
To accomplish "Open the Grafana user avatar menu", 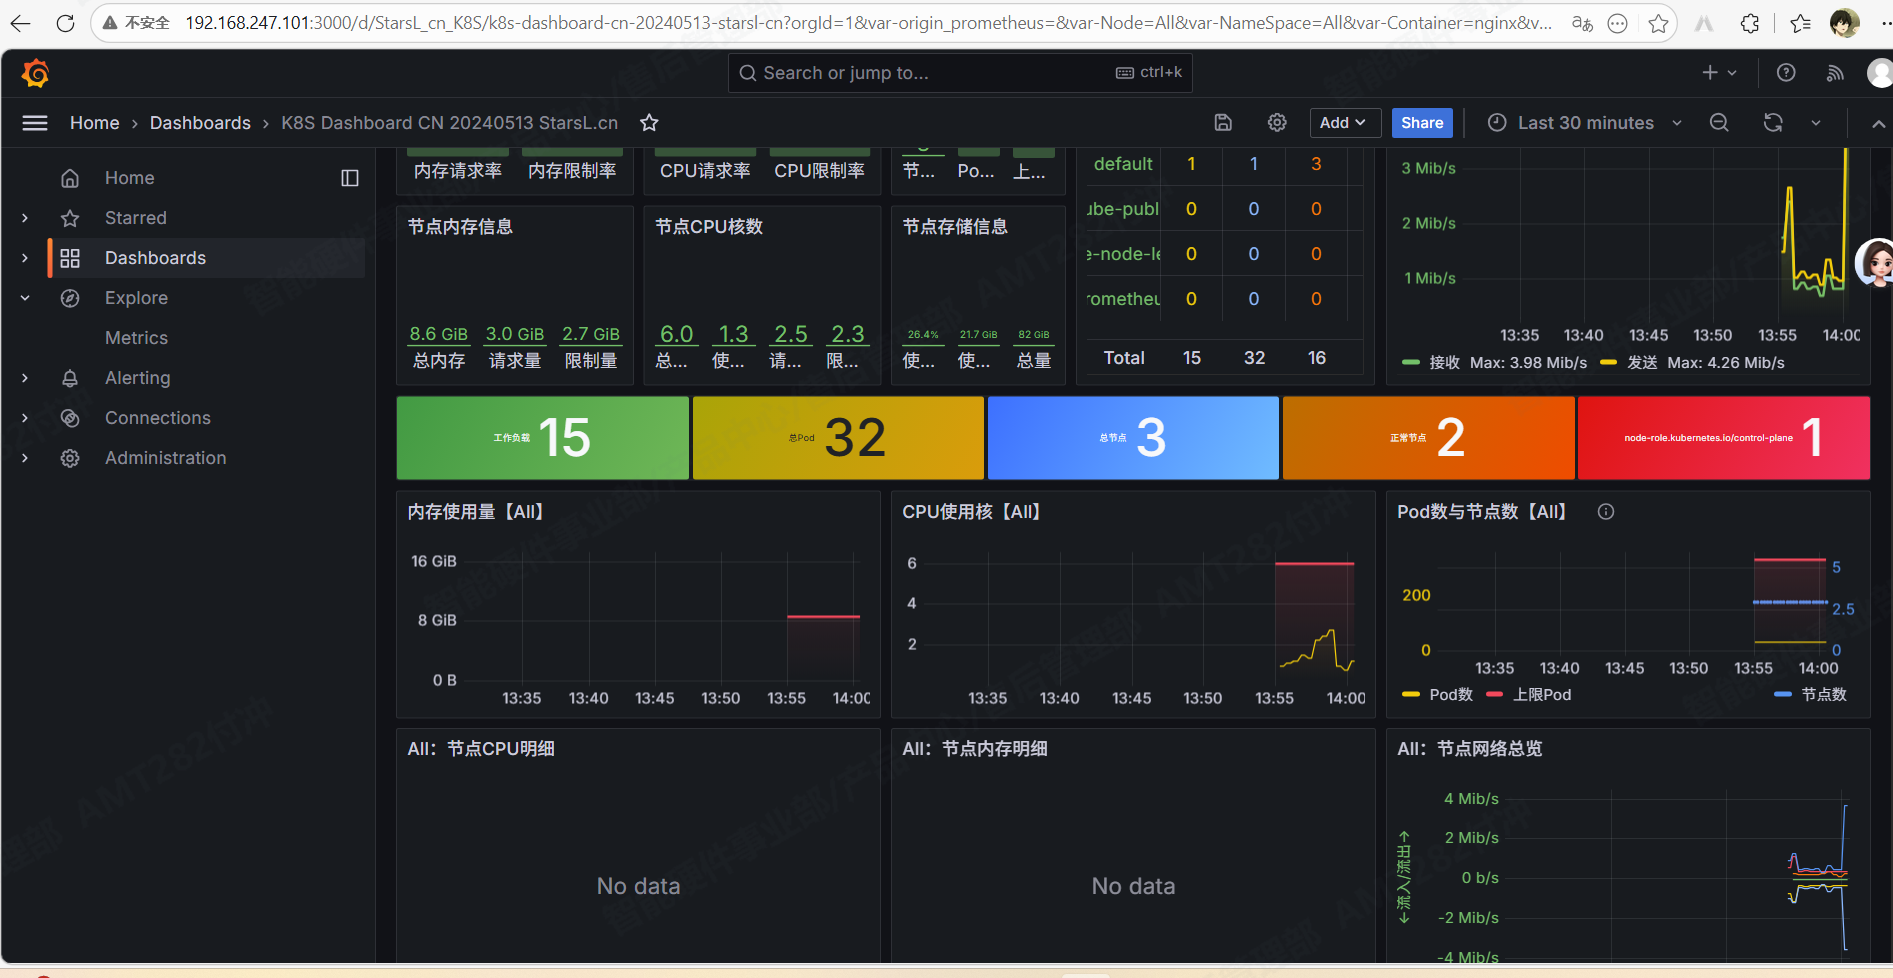I will pyautogui.click(x=1880, y=73).
